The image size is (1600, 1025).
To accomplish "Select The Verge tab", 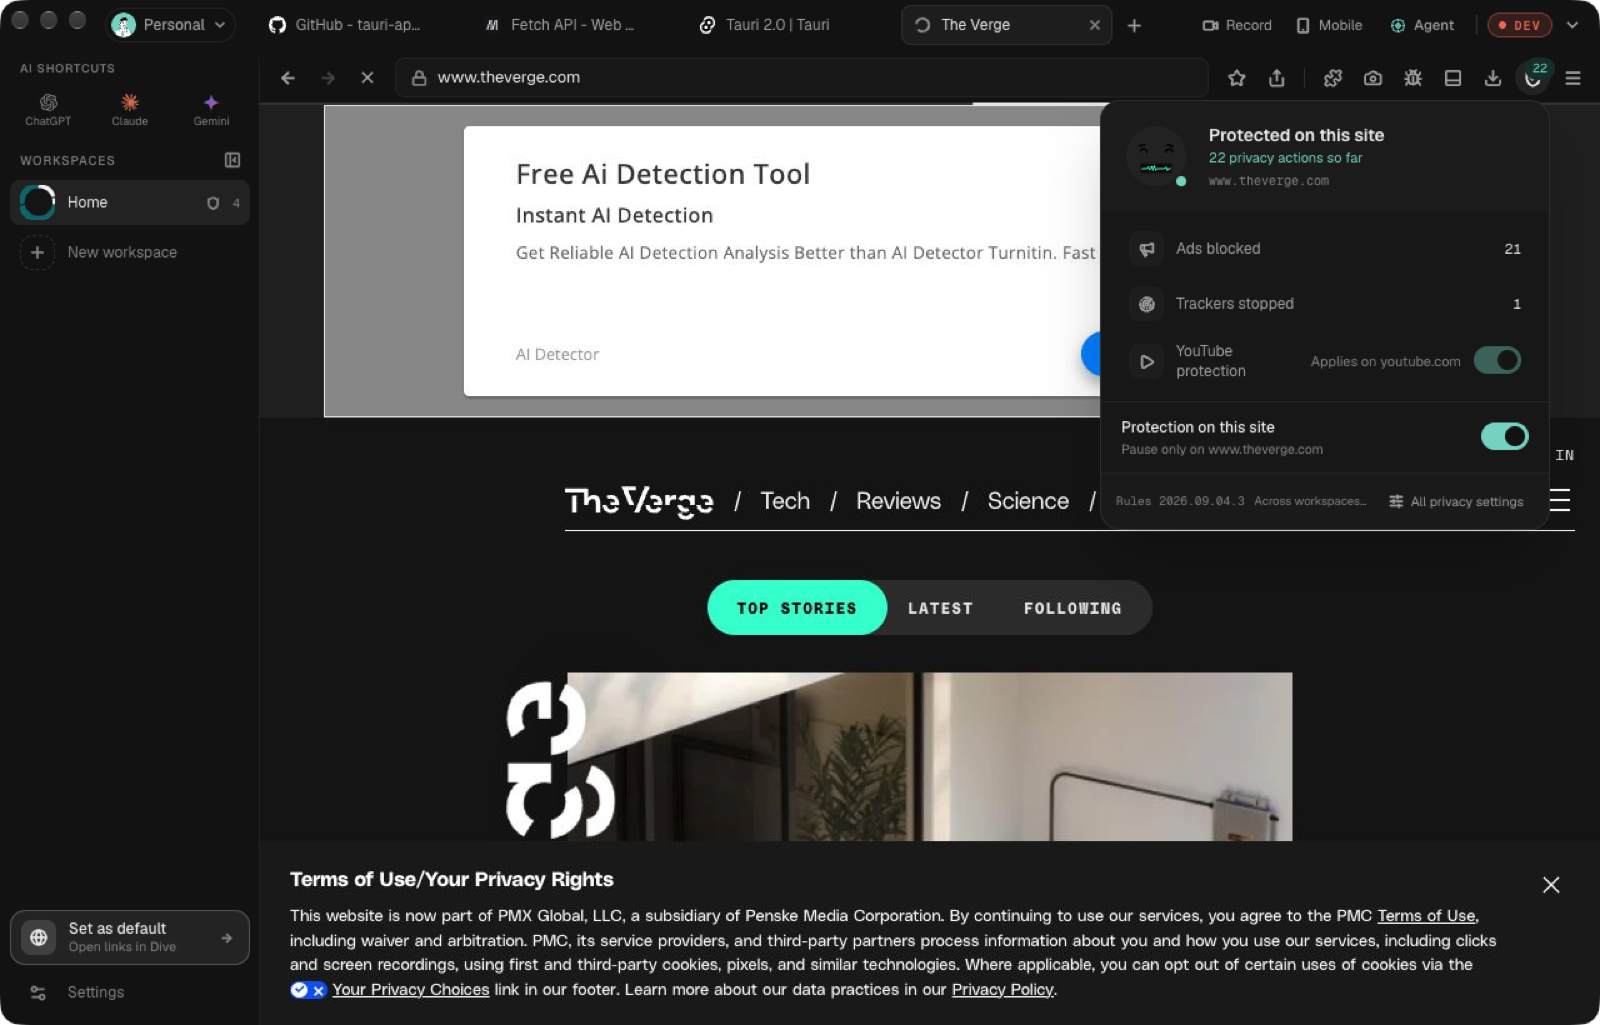I will [1005, 25].
